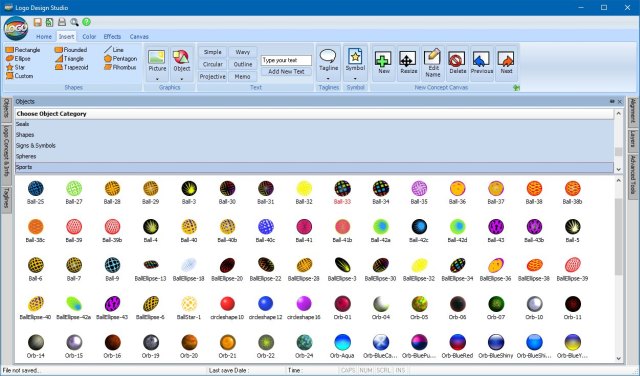Viewport: 640px width, 376px height.
Task: Pin the Objects panel
Action: 612,101
